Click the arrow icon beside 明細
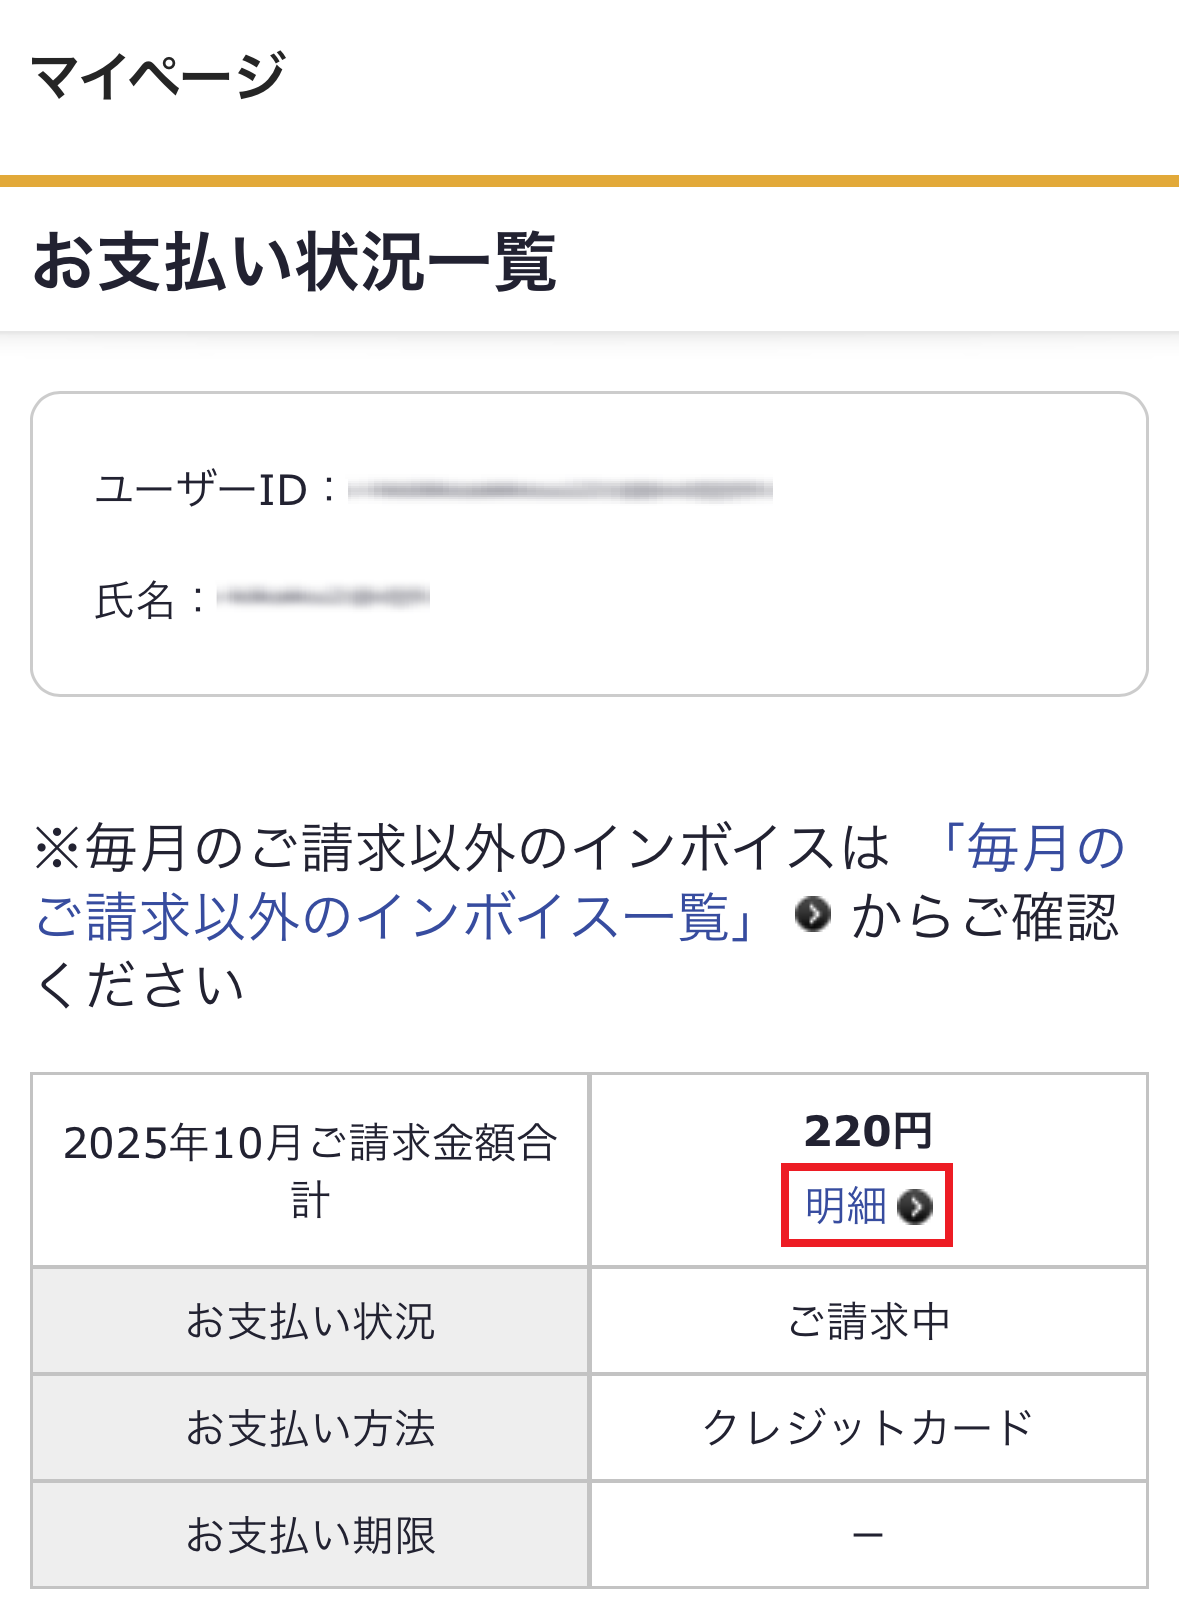 [x=915, y=1207]
